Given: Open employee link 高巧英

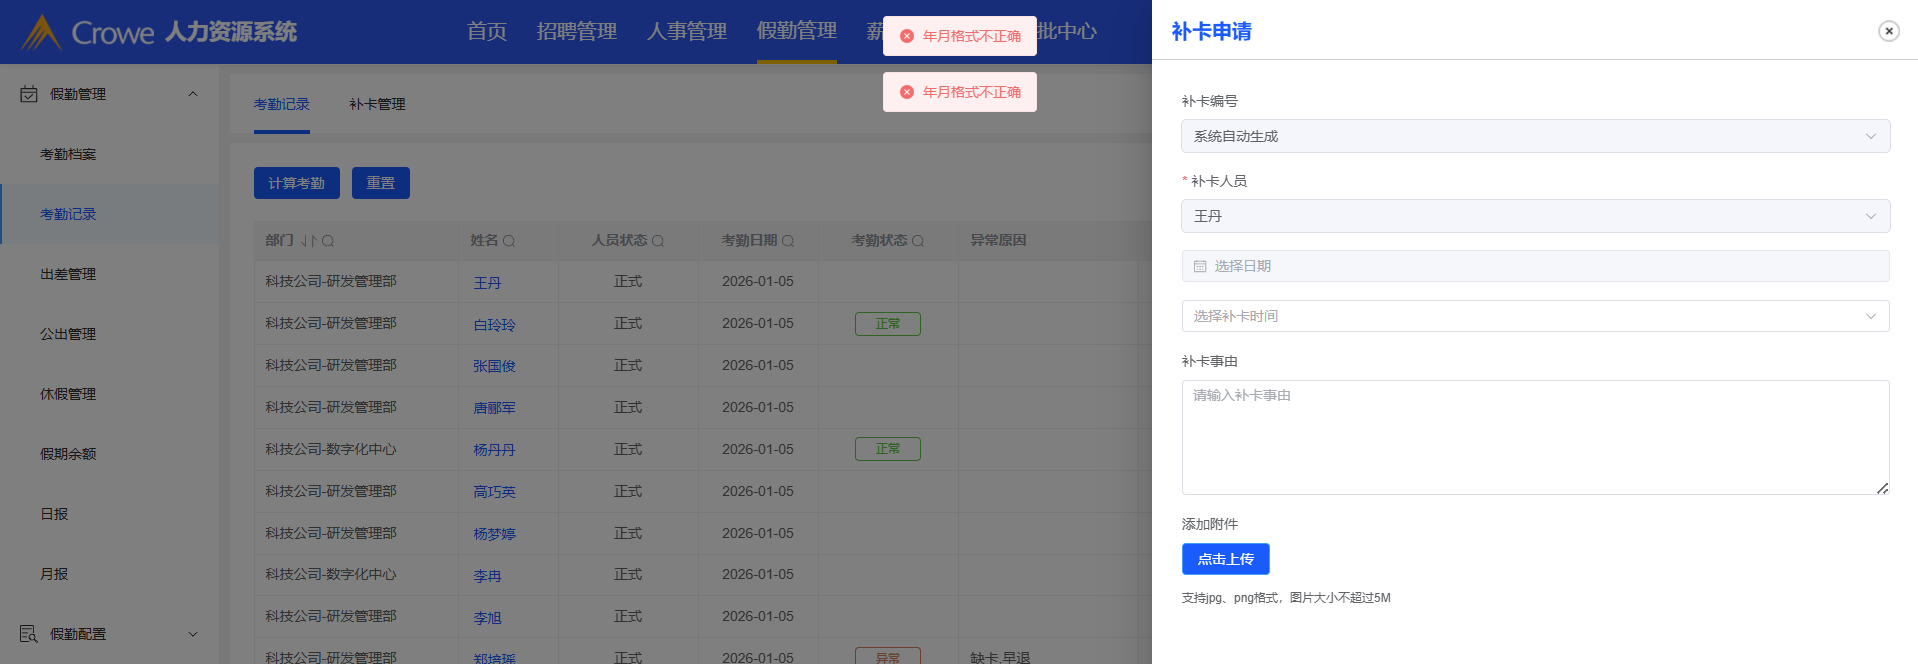Looking at the screenshot, I should (494, 492).
